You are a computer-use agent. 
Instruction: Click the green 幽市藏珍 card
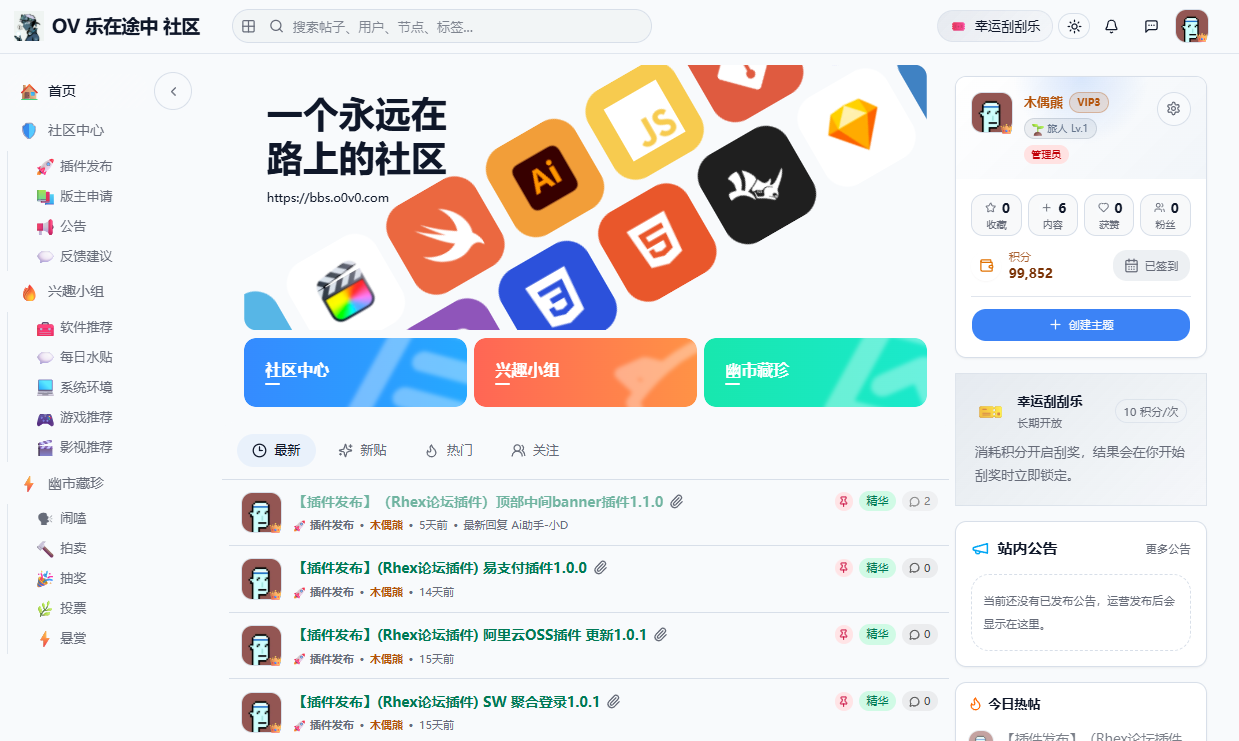[815, 372]
